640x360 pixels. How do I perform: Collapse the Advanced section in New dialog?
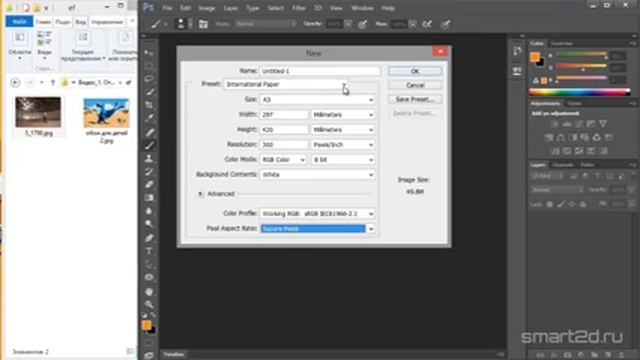[200, 194]
